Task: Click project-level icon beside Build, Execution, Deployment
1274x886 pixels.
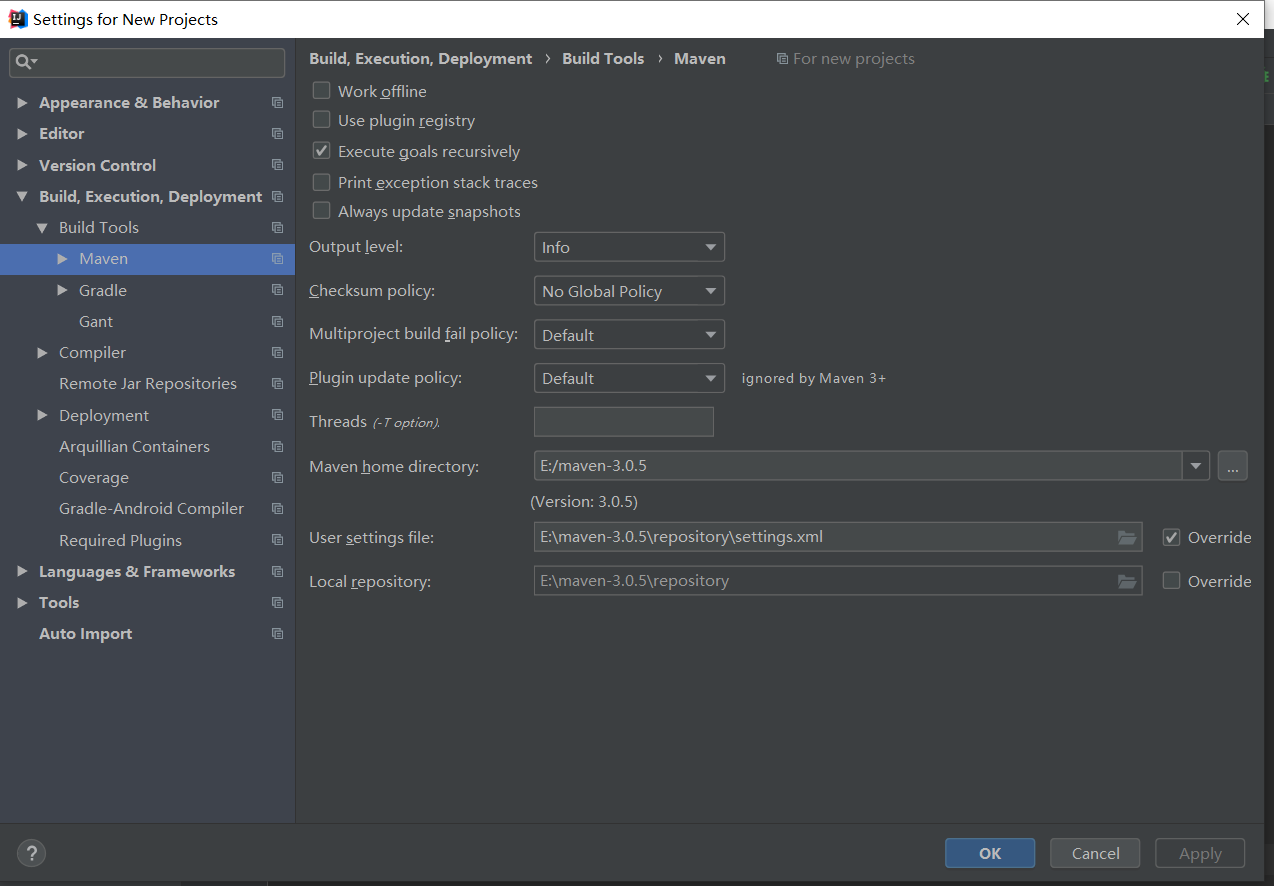Action: (278, 197)
